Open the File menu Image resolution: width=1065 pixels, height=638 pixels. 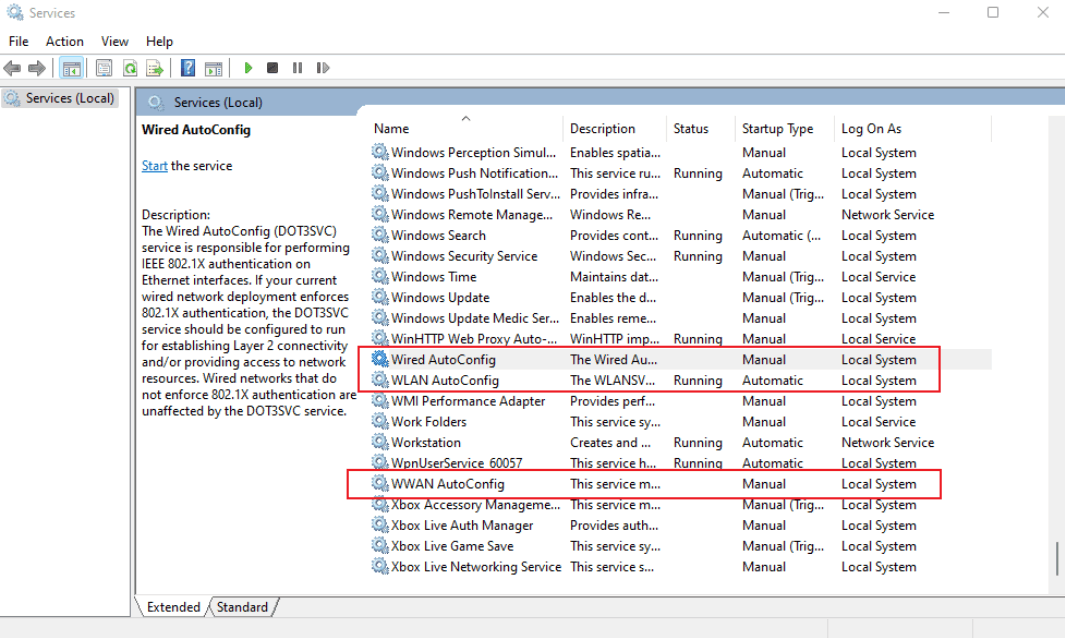point(18,41)
